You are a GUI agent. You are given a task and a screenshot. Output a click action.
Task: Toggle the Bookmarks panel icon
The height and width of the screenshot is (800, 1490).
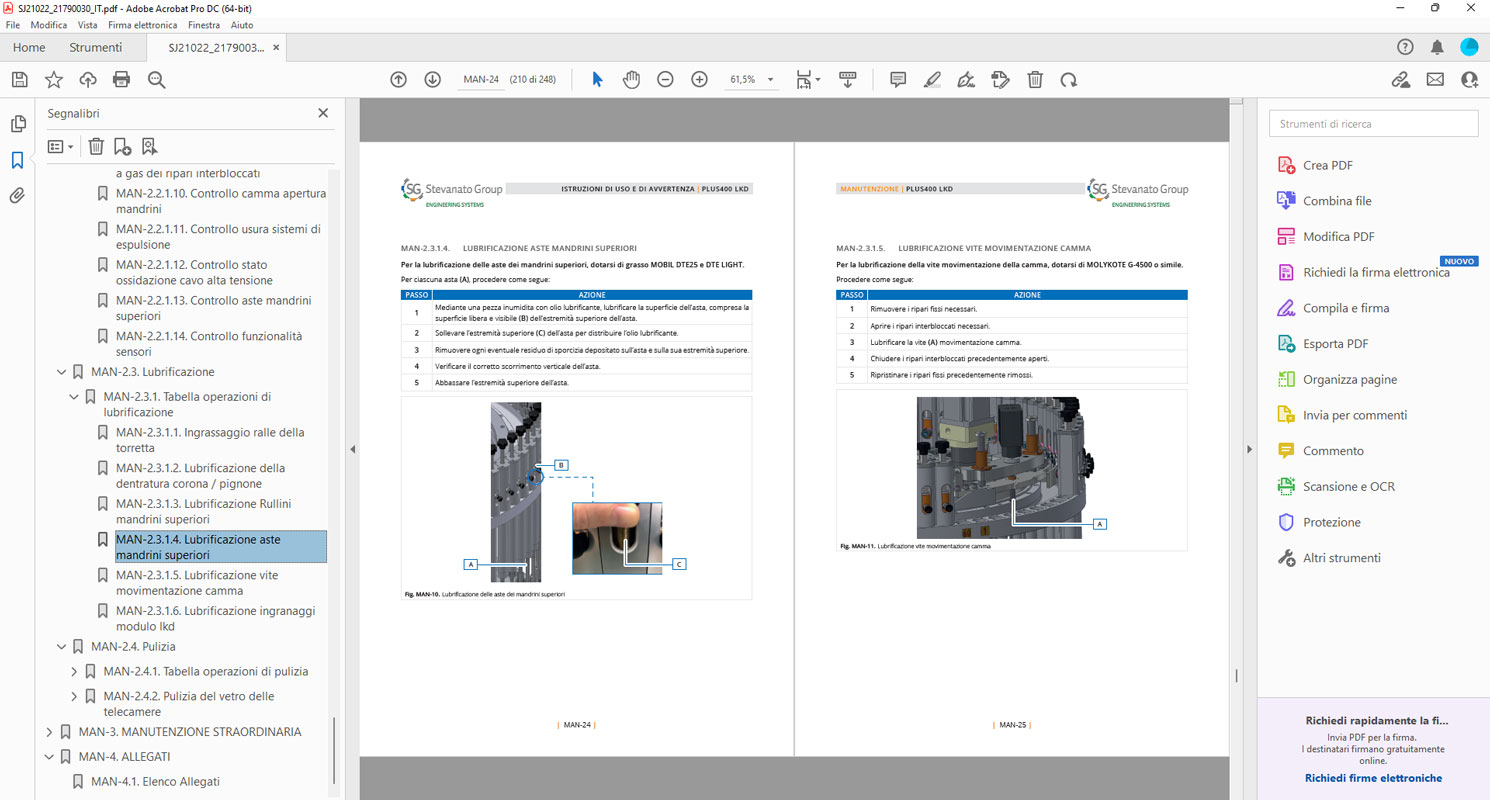click(x=18, y=160)
